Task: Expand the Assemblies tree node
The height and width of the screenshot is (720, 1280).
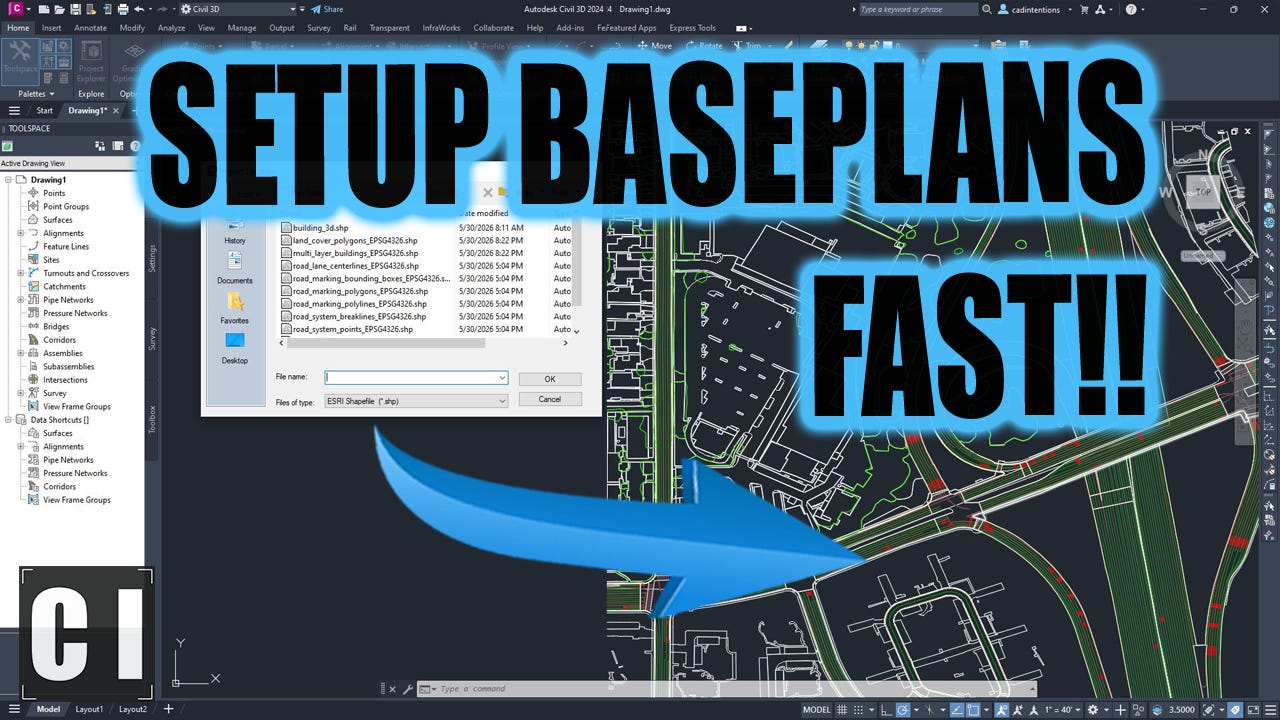Action: click(x=21, y=353)
